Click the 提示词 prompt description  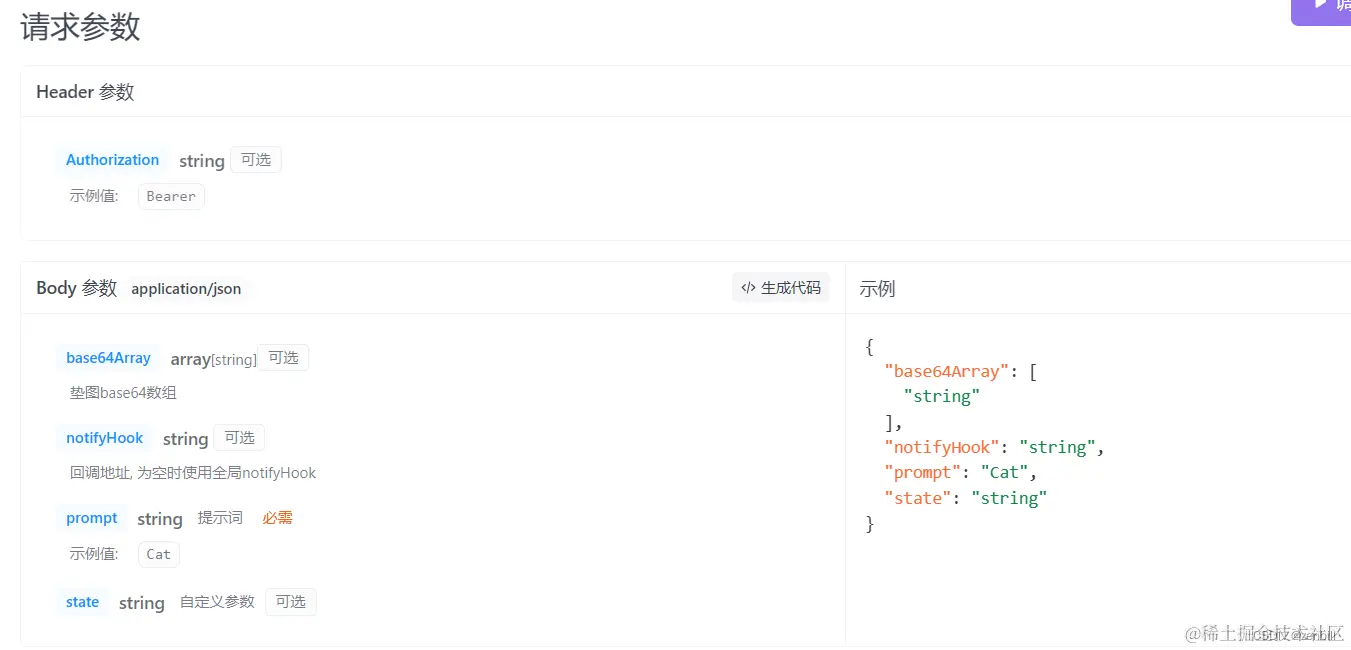coord(220,518)
